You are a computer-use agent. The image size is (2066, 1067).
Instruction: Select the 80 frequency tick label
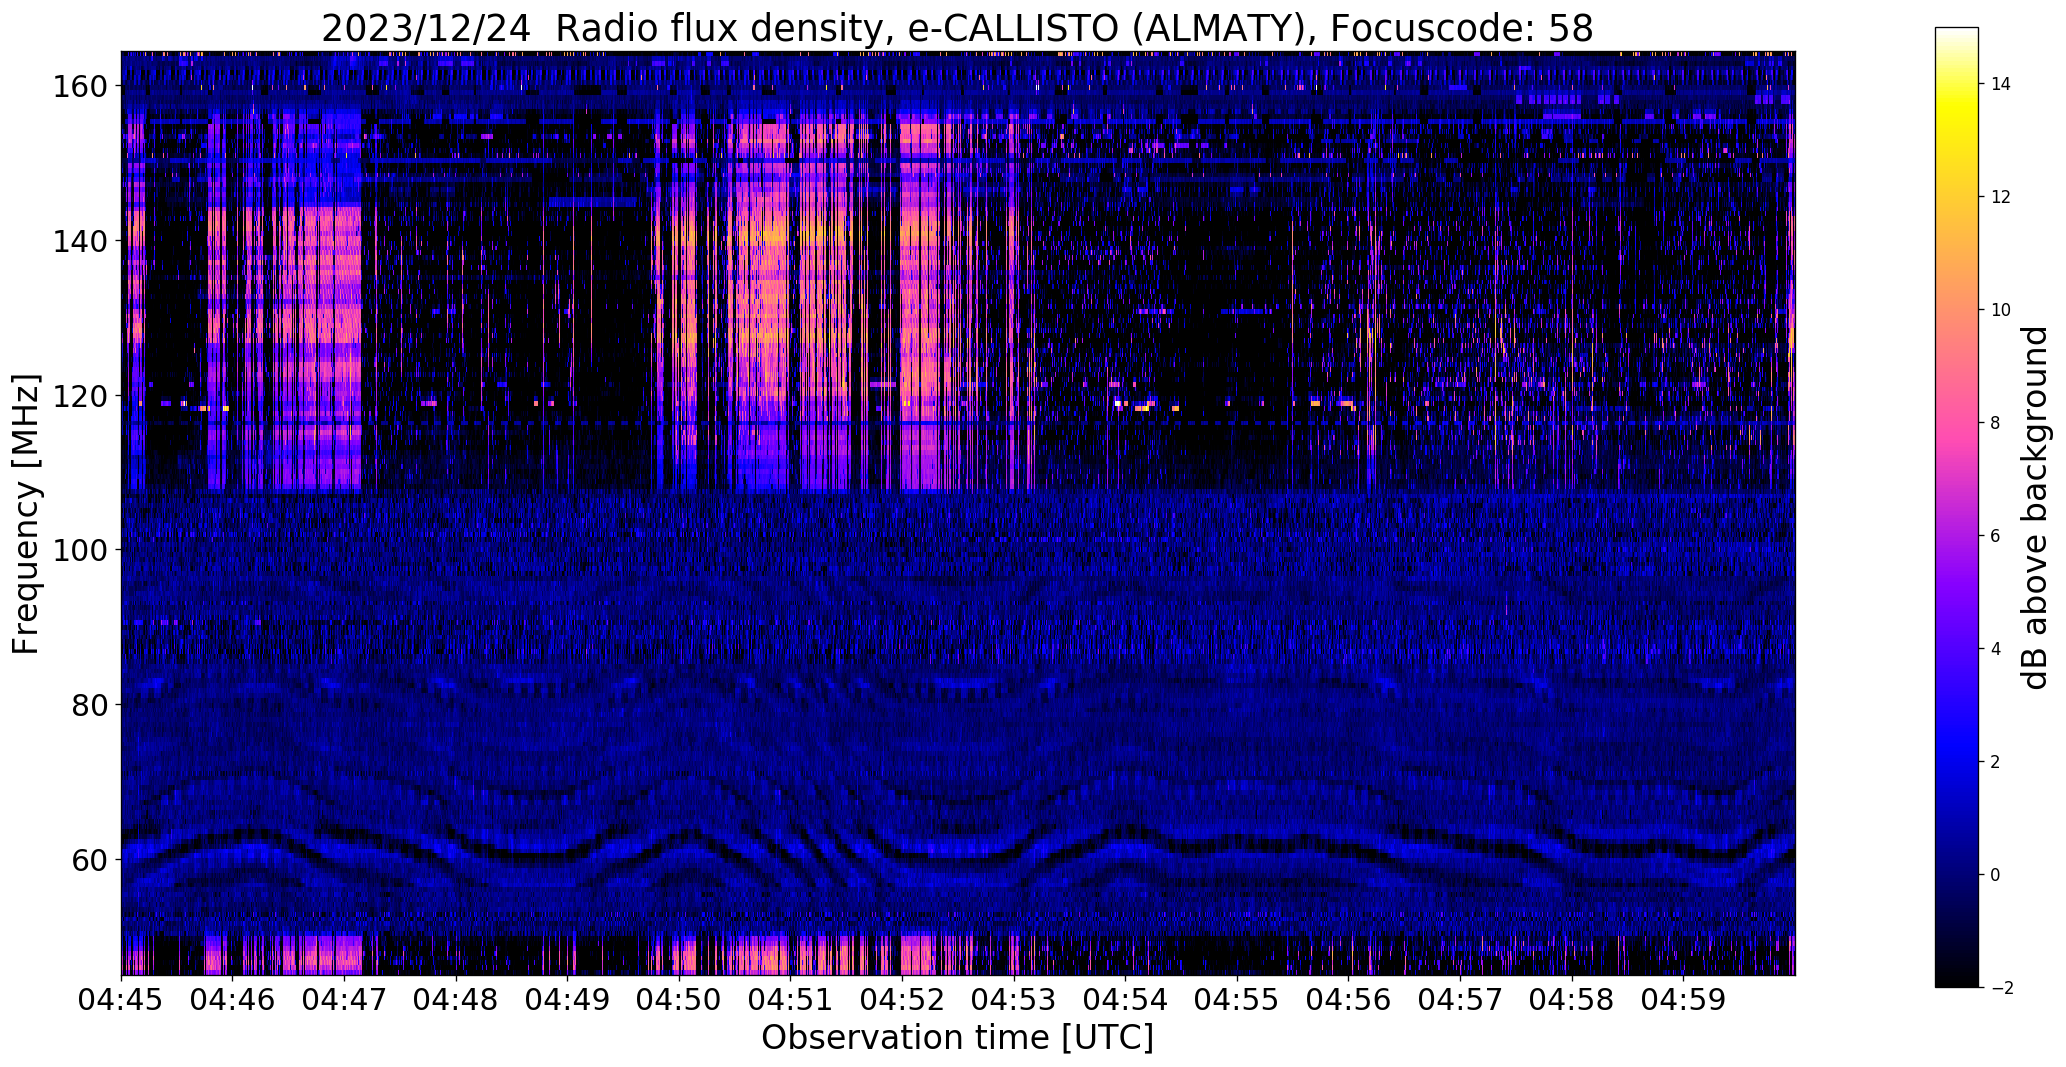[89, 705]
